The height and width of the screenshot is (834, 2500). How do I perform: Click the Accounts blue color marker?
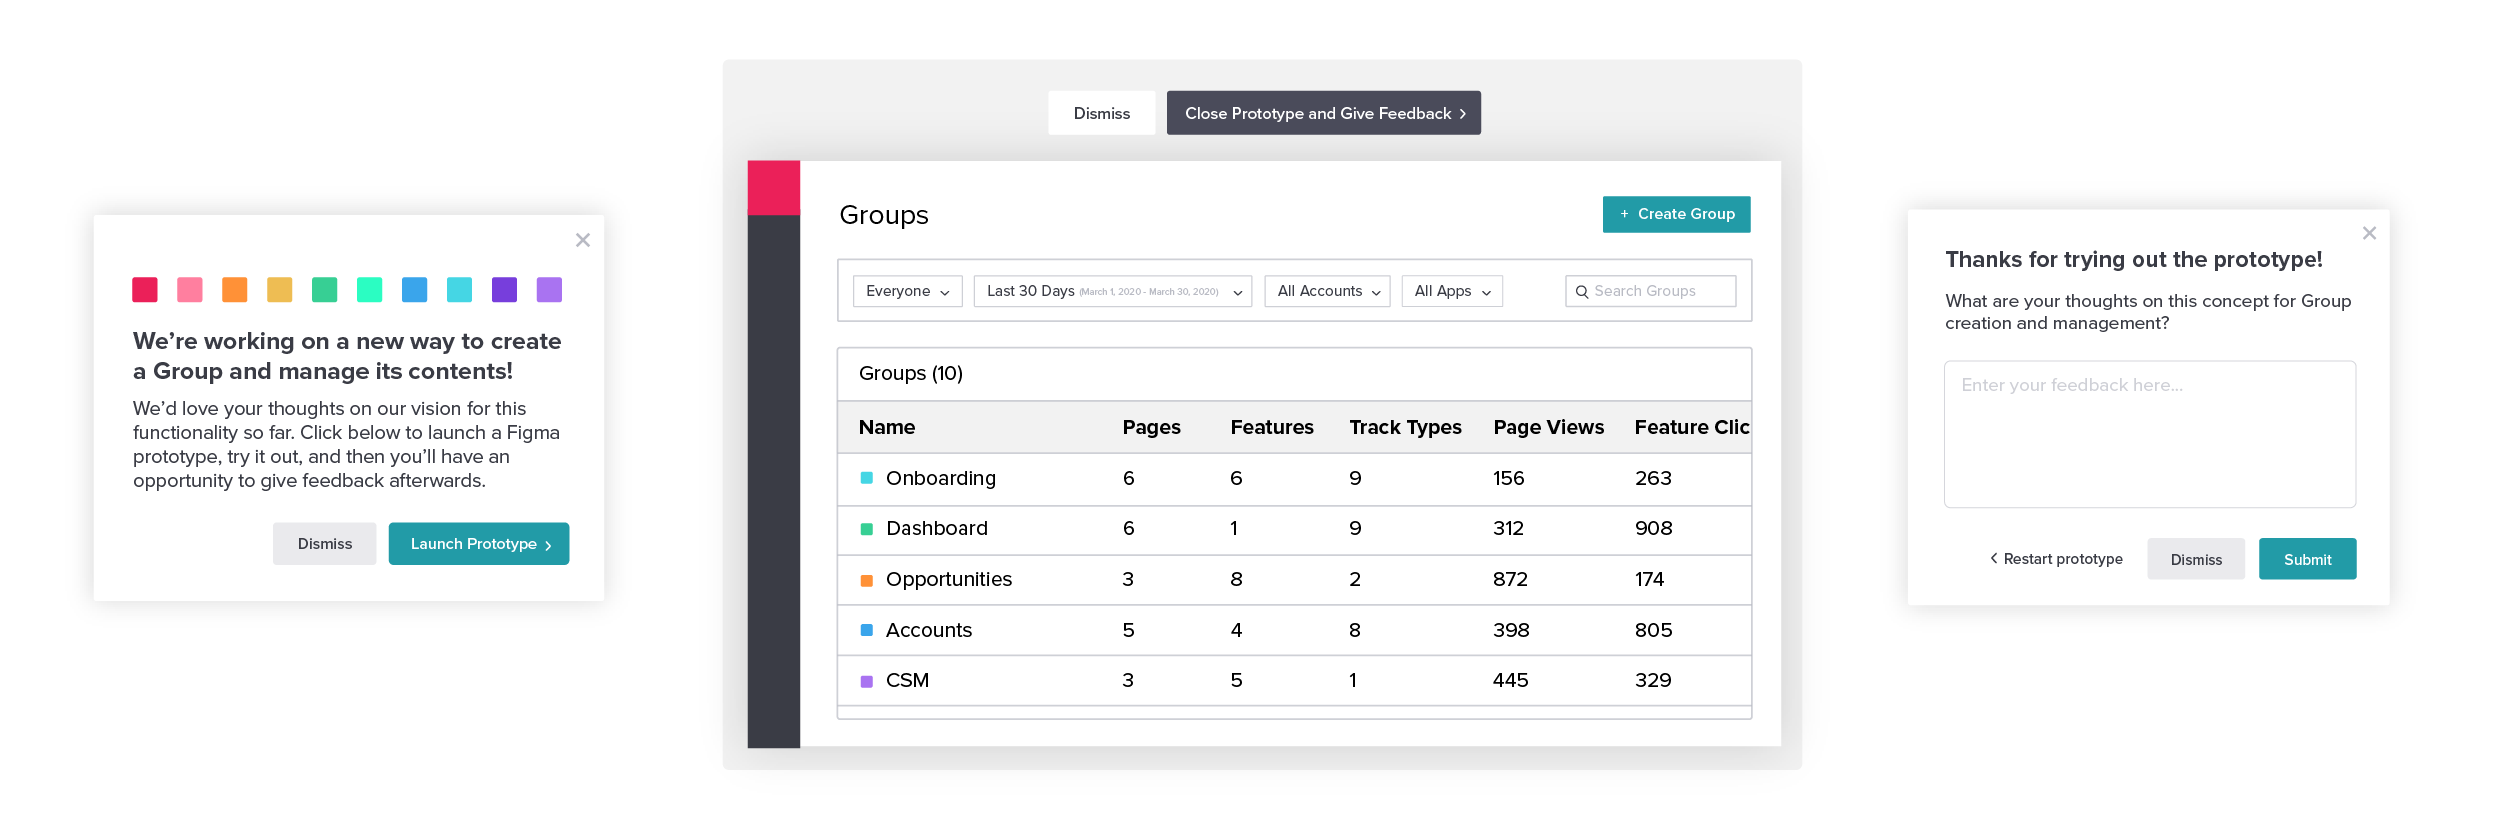867,631
